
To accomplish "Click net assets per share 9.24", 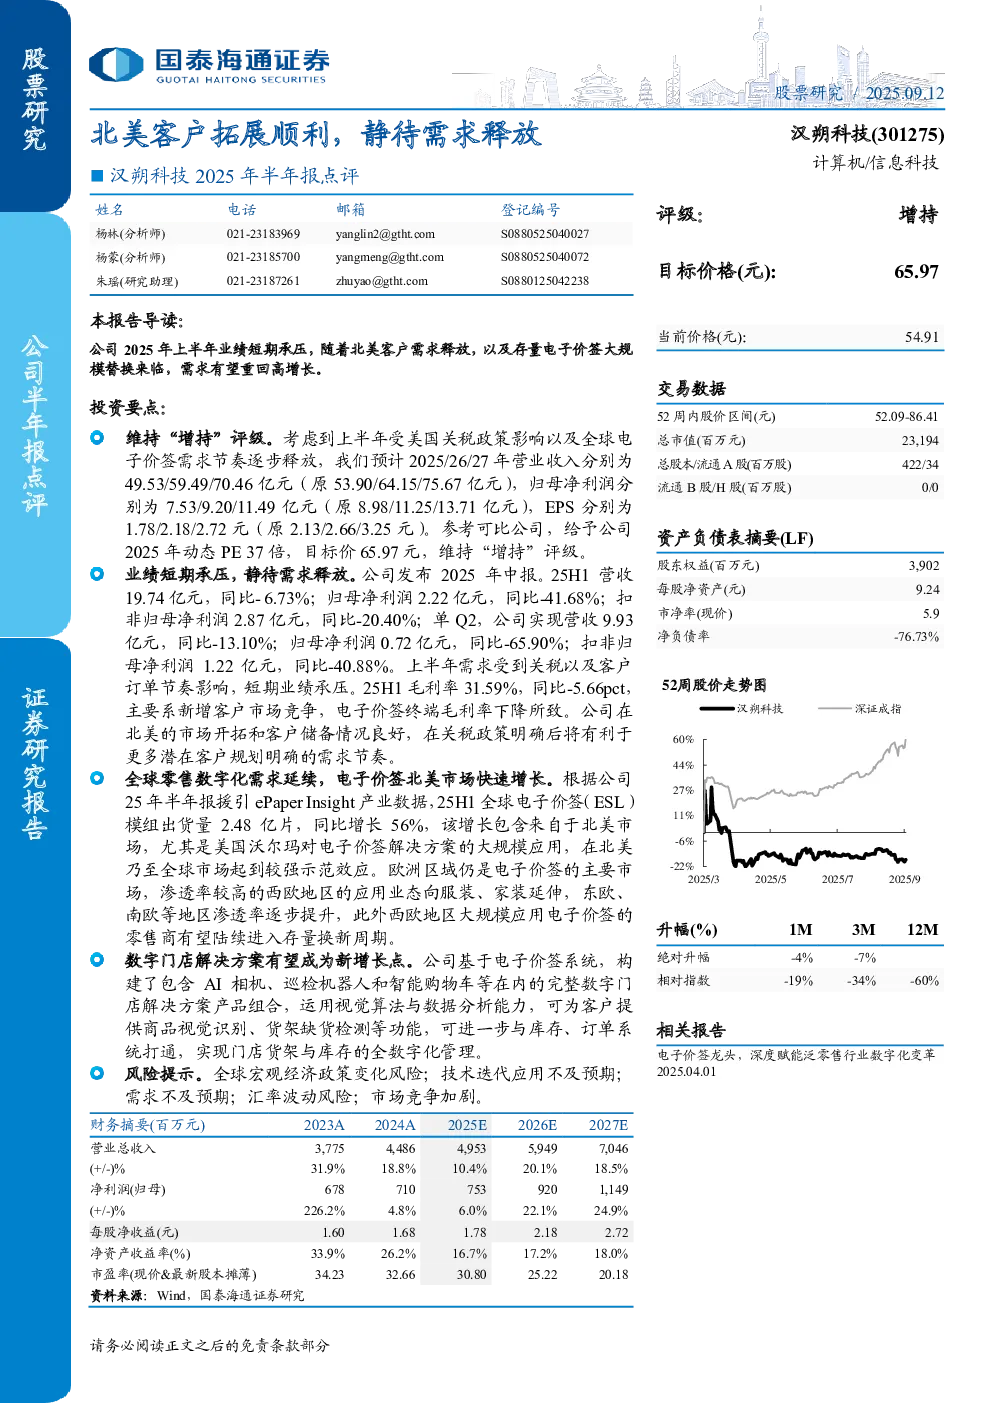I will tap(927, 589).
